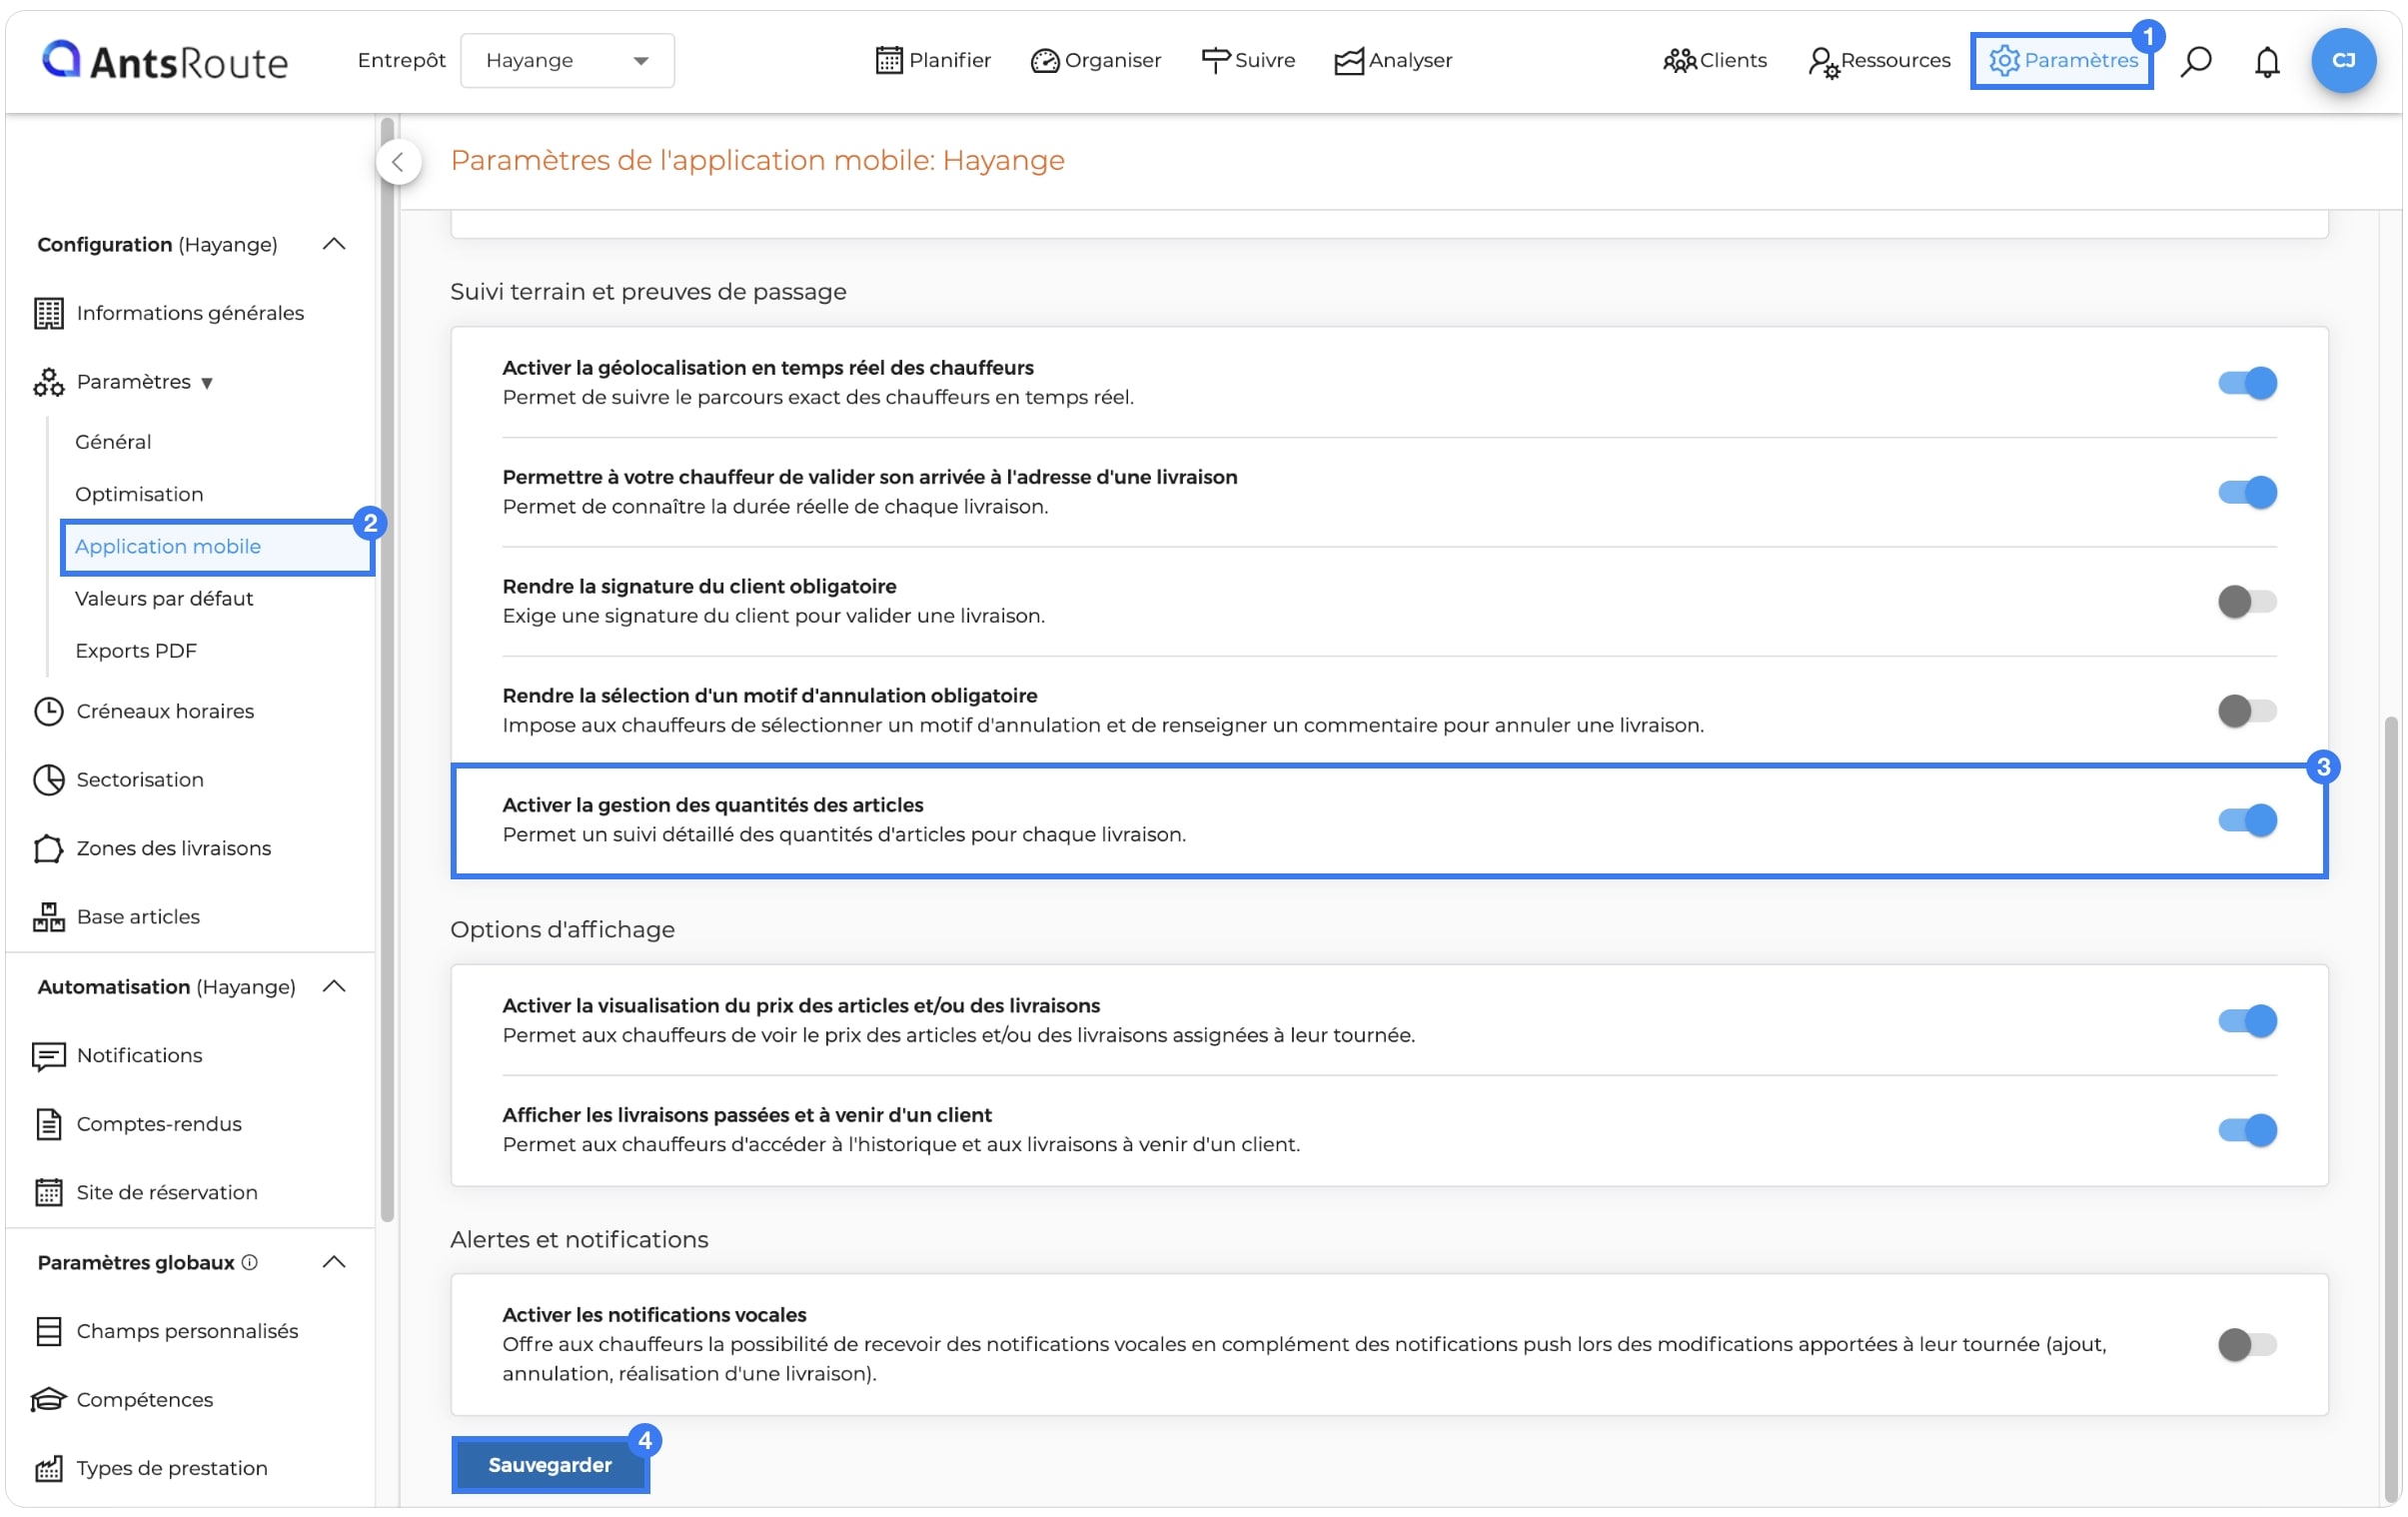Click the Alertes et notifications heading
This screenshot has width=2408, height=1517.
tap(579, 1240)
